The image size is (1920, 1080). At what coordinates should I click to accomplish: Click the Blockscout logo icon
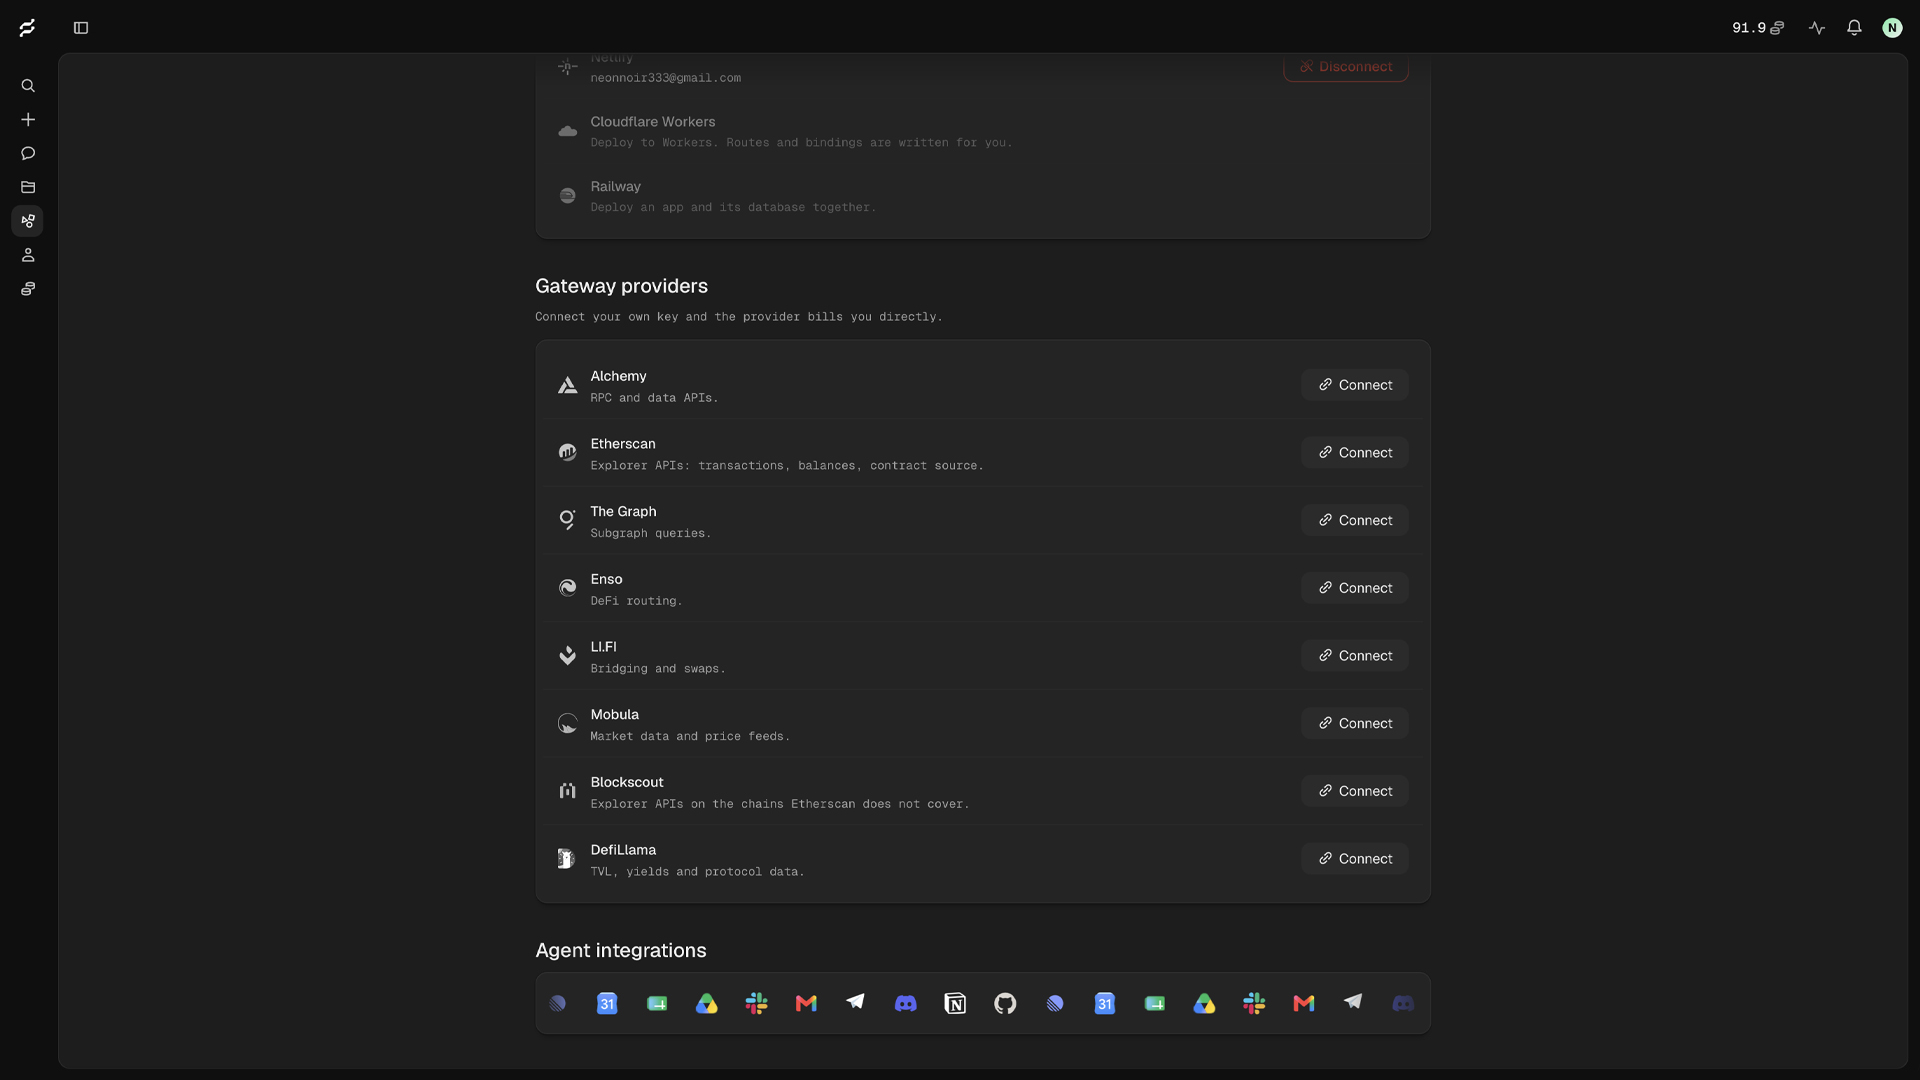tap(568, 791)
